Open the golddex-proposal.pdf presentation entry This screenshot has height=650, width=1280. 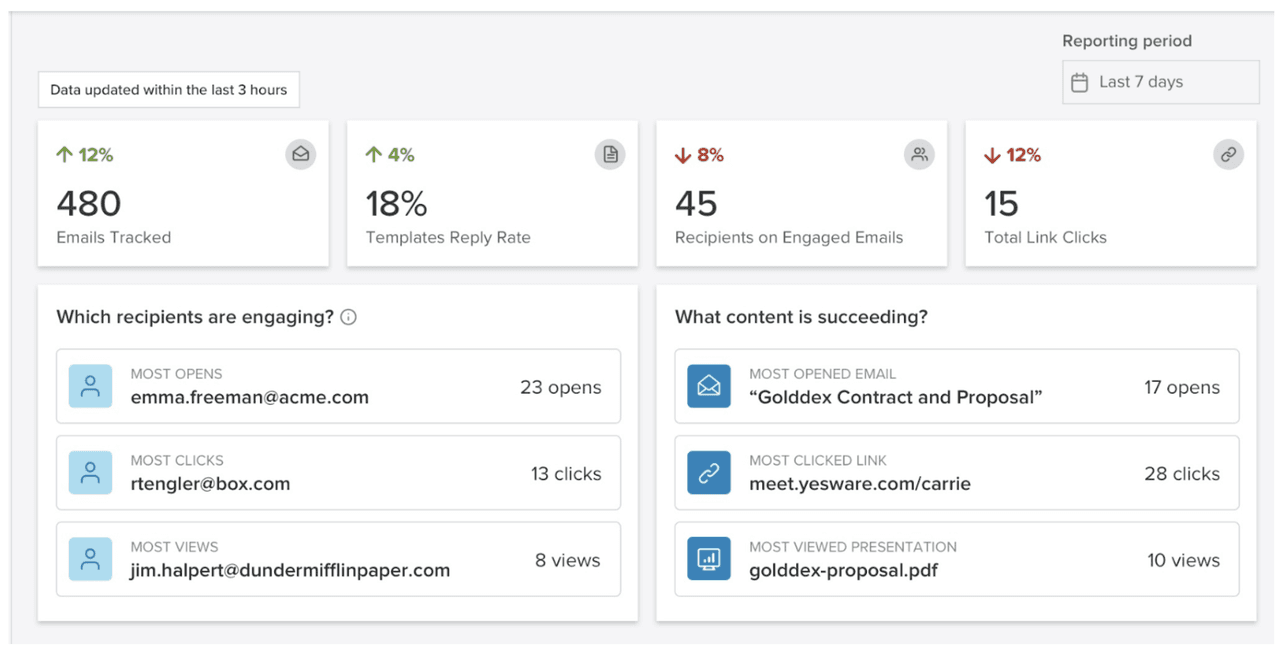point(956,559)
